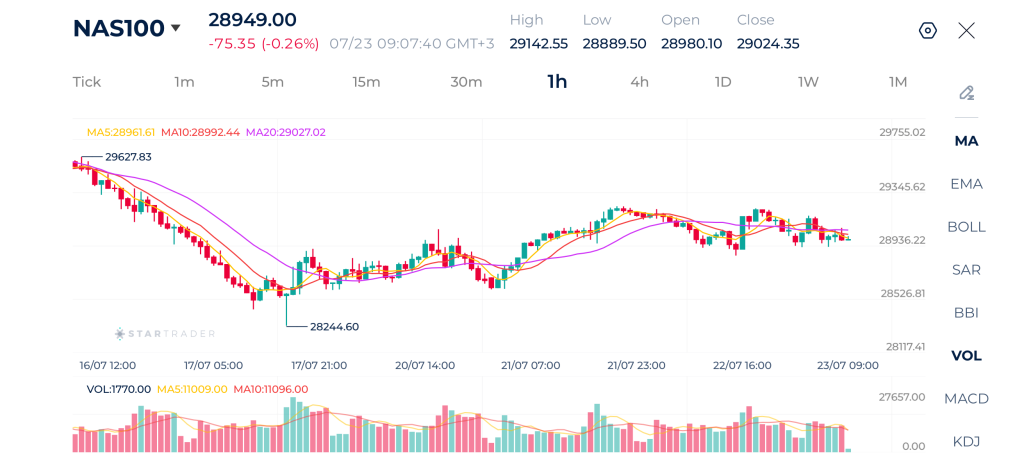The image size is (1024, 471).
Task: Switch sub-chart to KDJ indicator
Action: (x=967, y=442)
